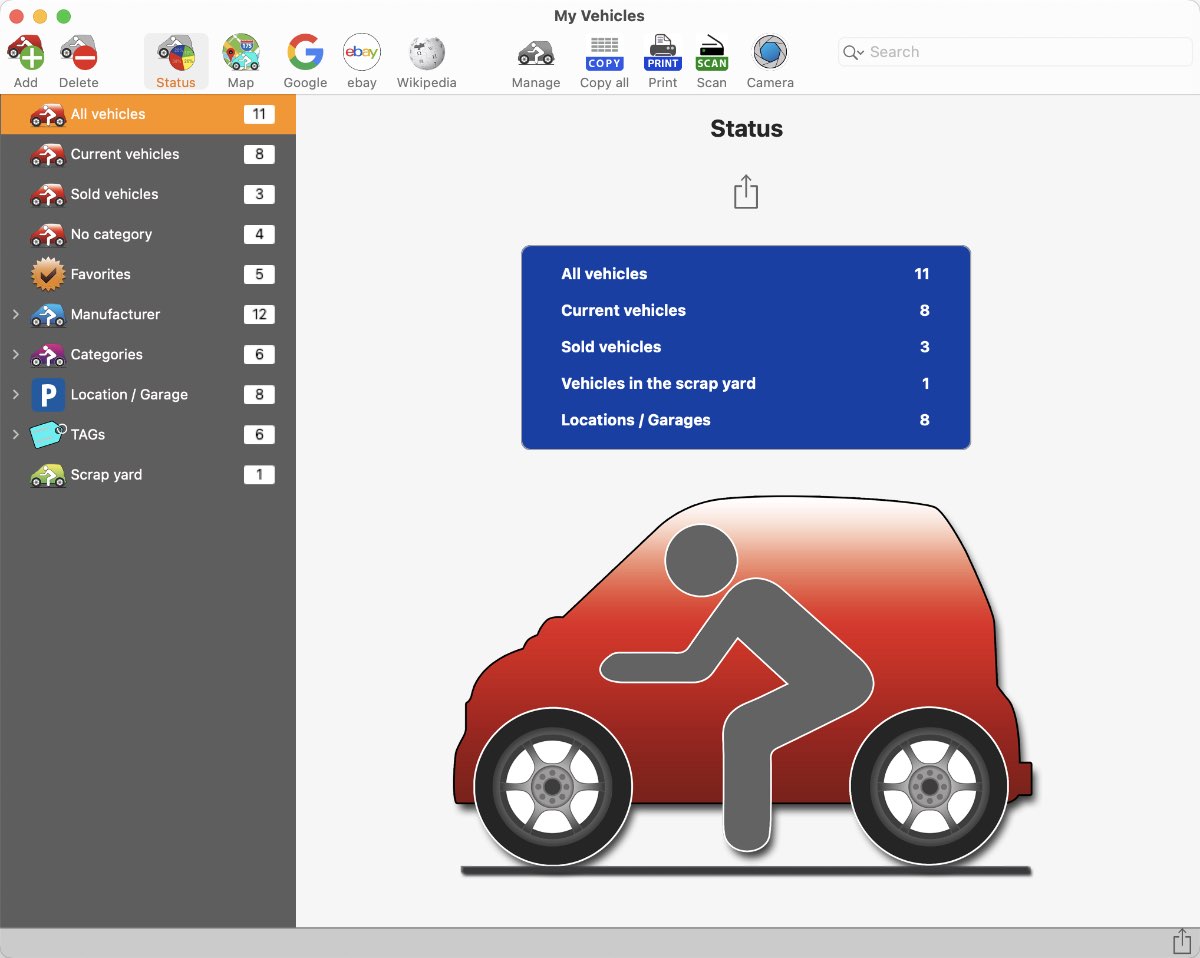Click the purple Categories car icon

click(48, 355)
